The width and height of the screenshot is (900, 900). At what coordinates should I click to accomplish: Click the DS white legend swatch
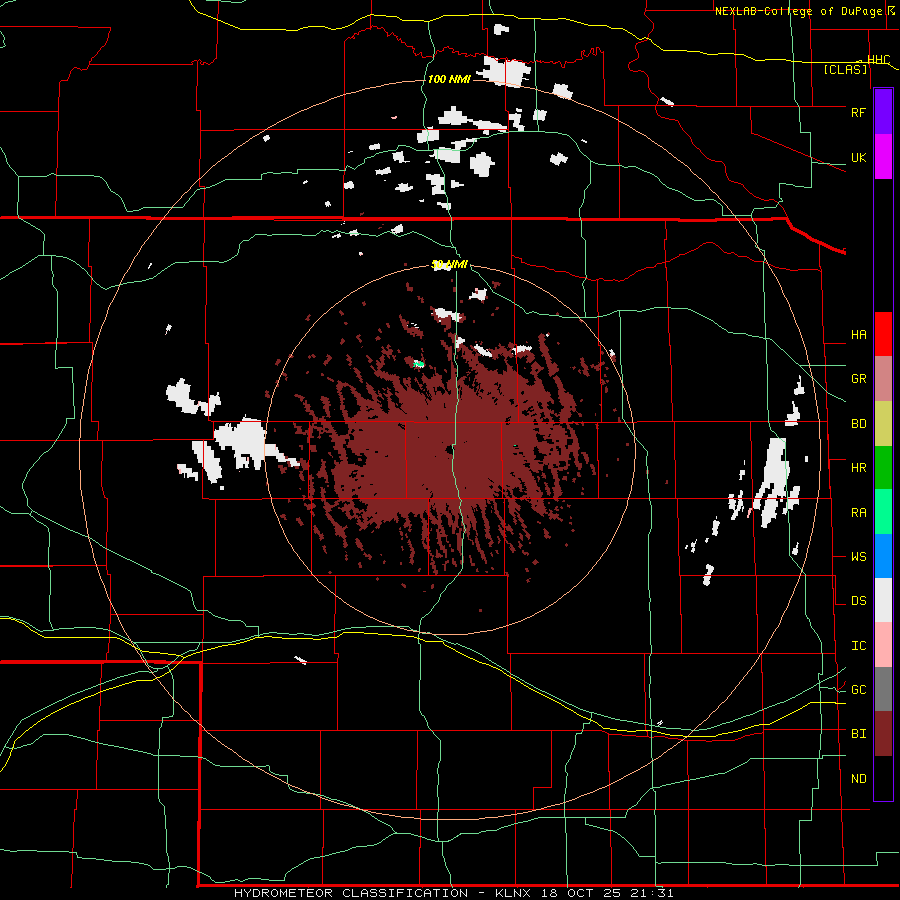883,600
